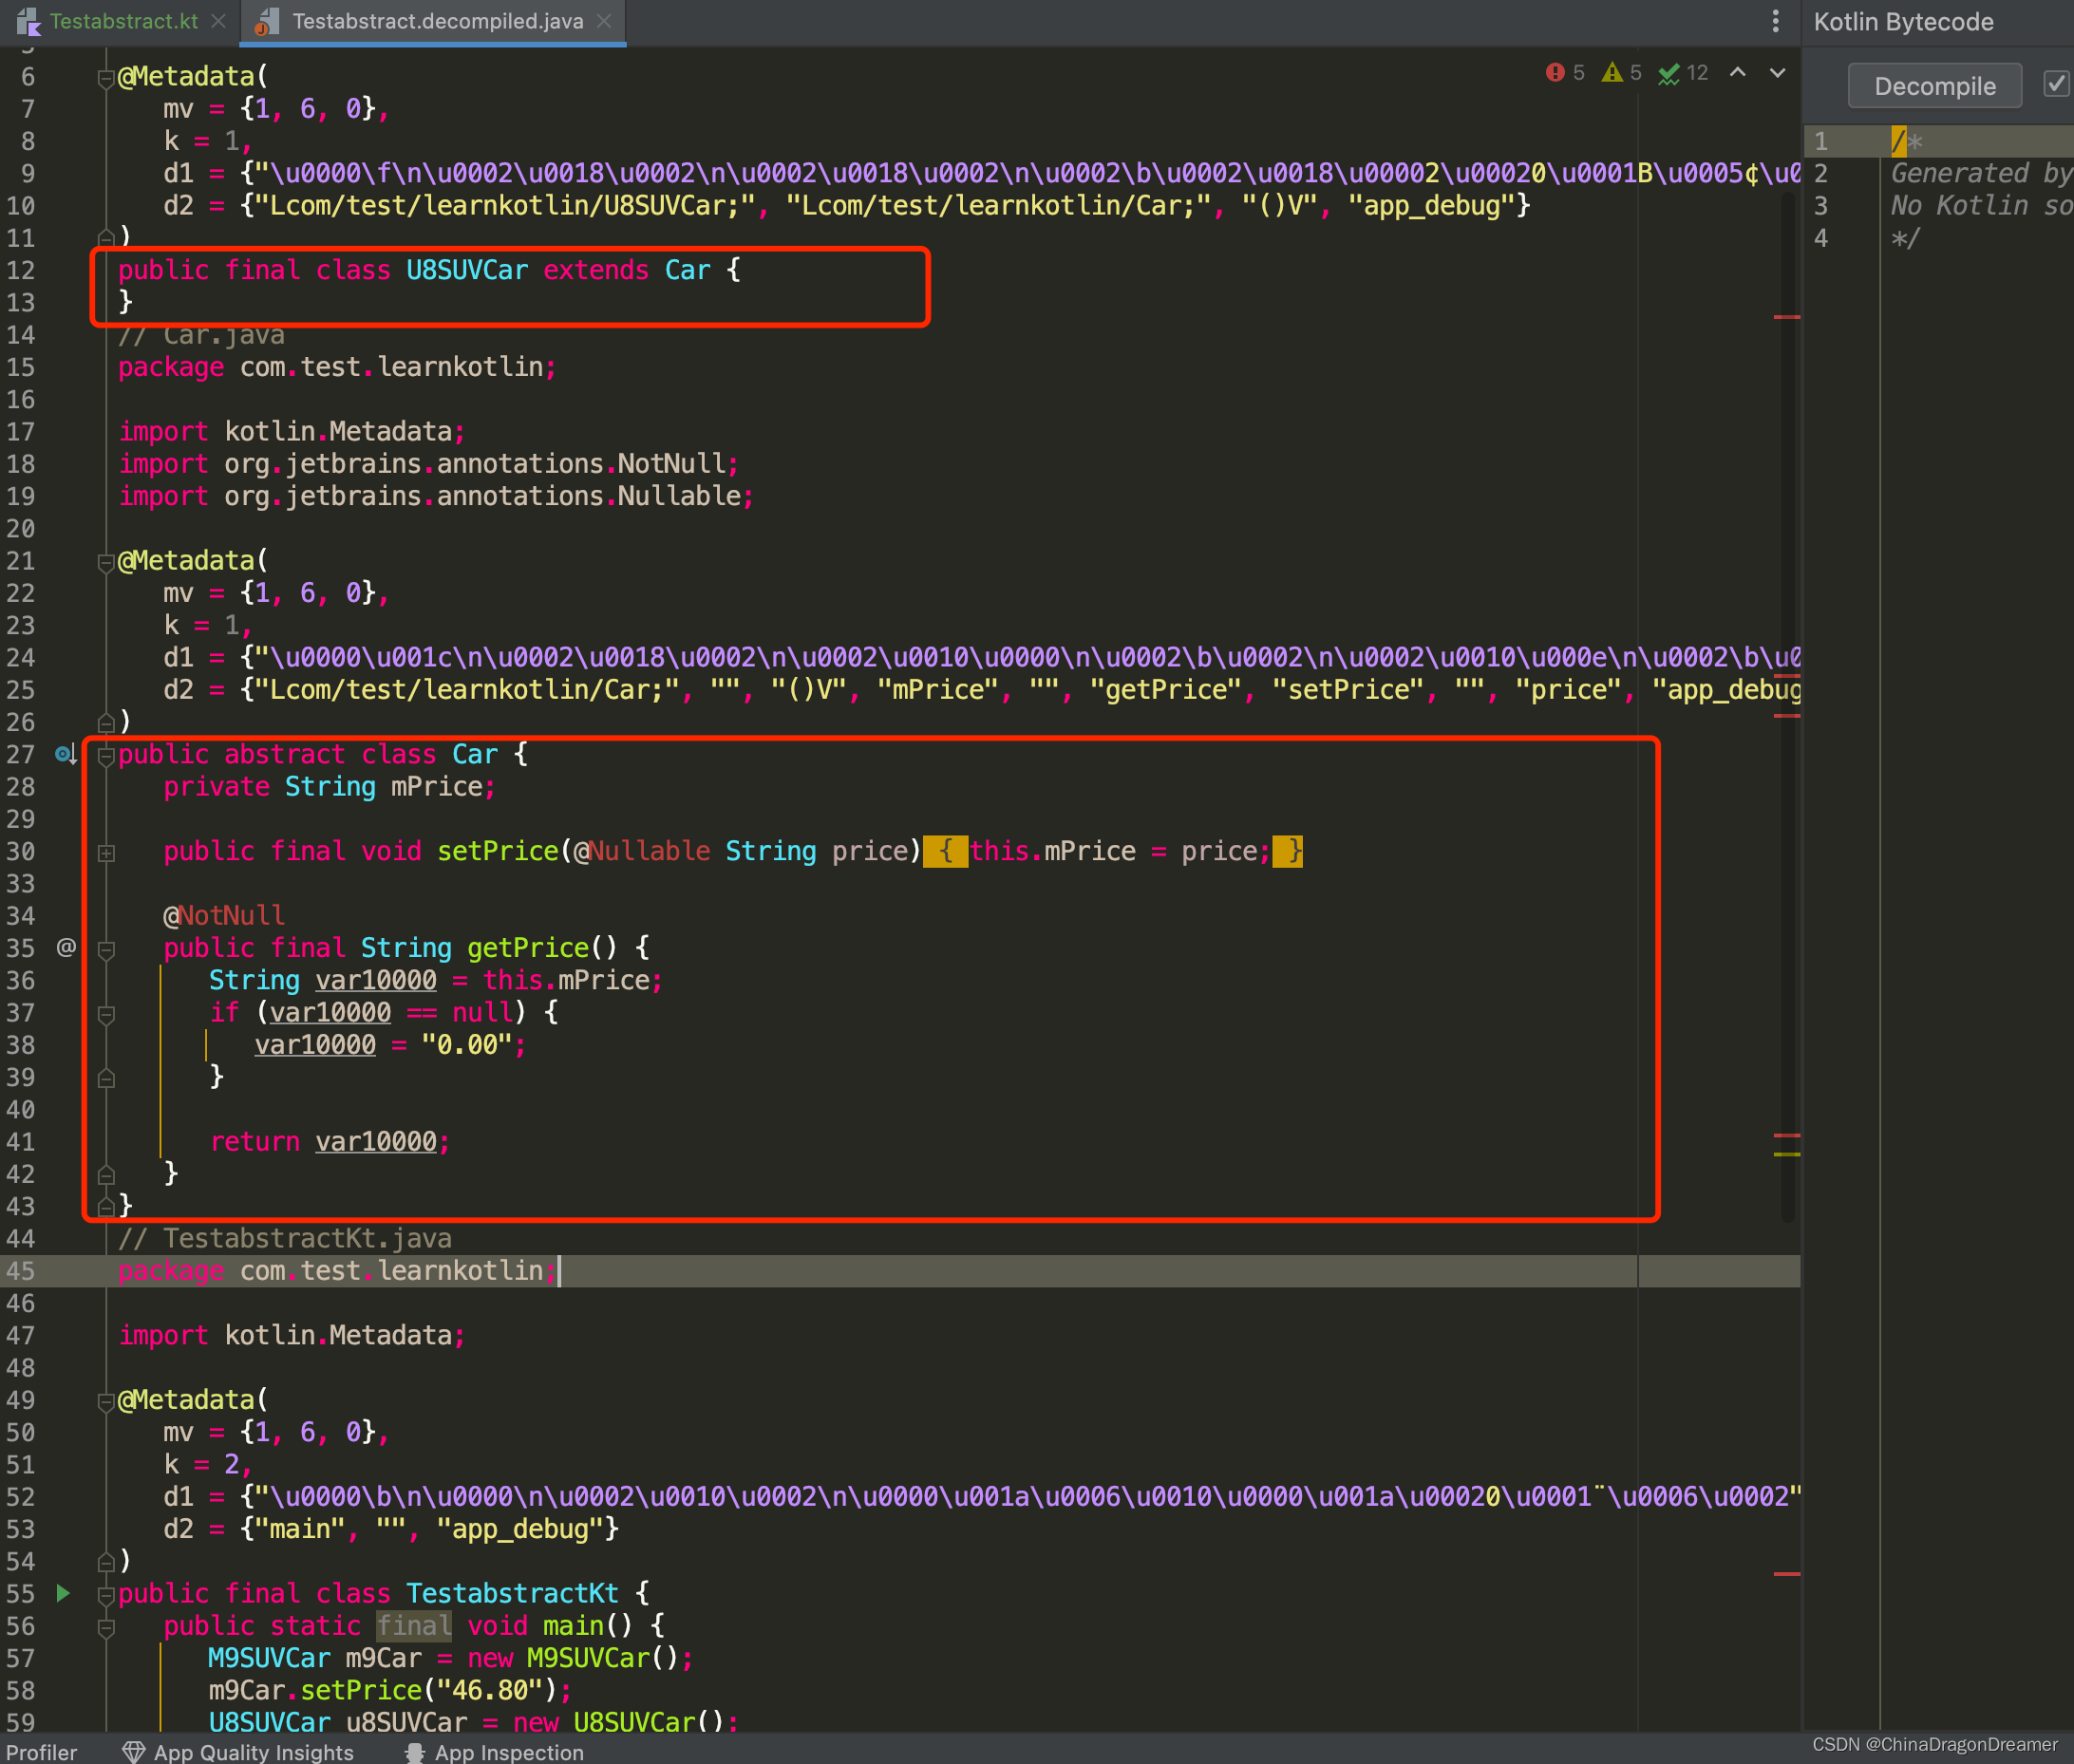This screenshot has width=2074, height=1764.
Task: Open the editor tabs more-options menu
Action: 1775,21
